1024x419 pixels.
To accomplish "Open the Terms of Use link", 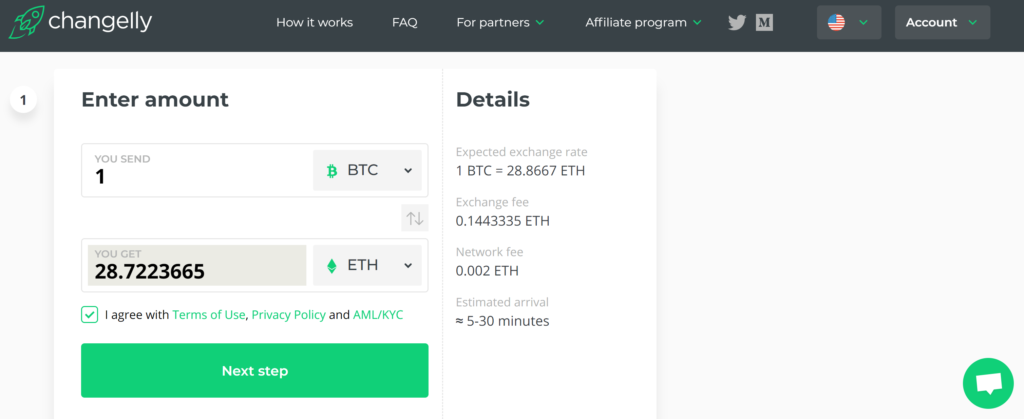I will 208,315.
